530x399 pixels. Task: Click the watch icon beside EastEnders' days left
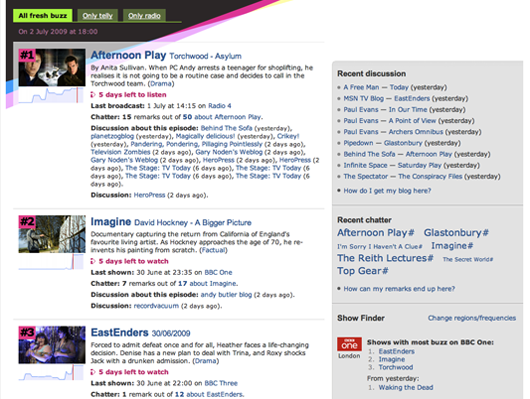coord(93,372)
